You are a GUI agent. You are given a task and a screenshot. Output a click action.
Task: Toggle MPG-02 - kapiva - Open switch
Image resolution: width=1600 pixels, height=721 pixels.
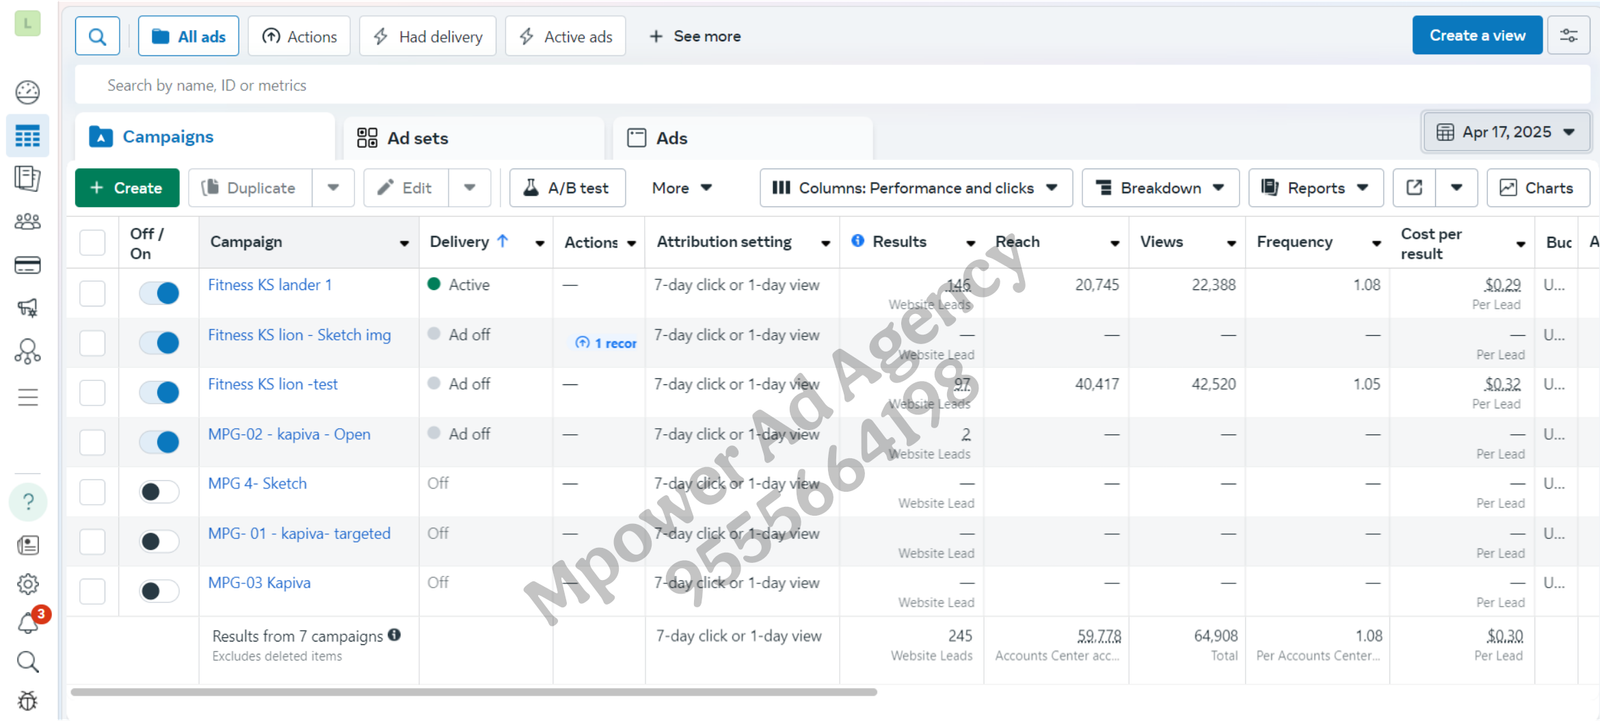pyautogui.click(x=159, y=442)
